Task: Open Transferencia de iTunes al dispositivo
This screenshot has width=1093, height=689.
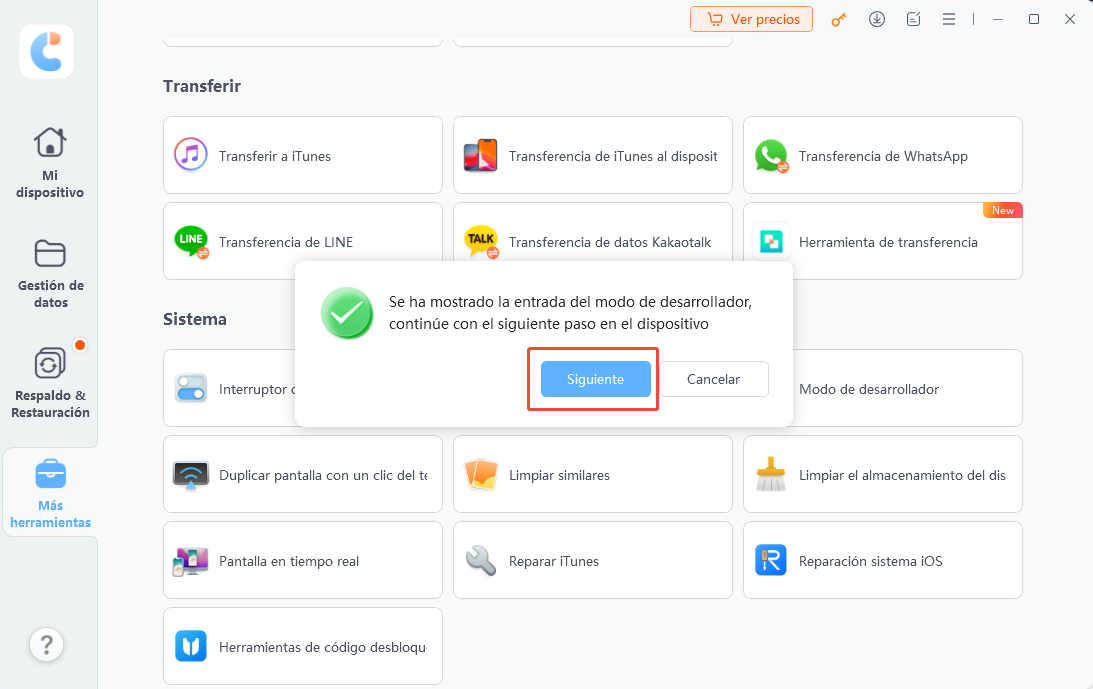Action: click(593, 155)
